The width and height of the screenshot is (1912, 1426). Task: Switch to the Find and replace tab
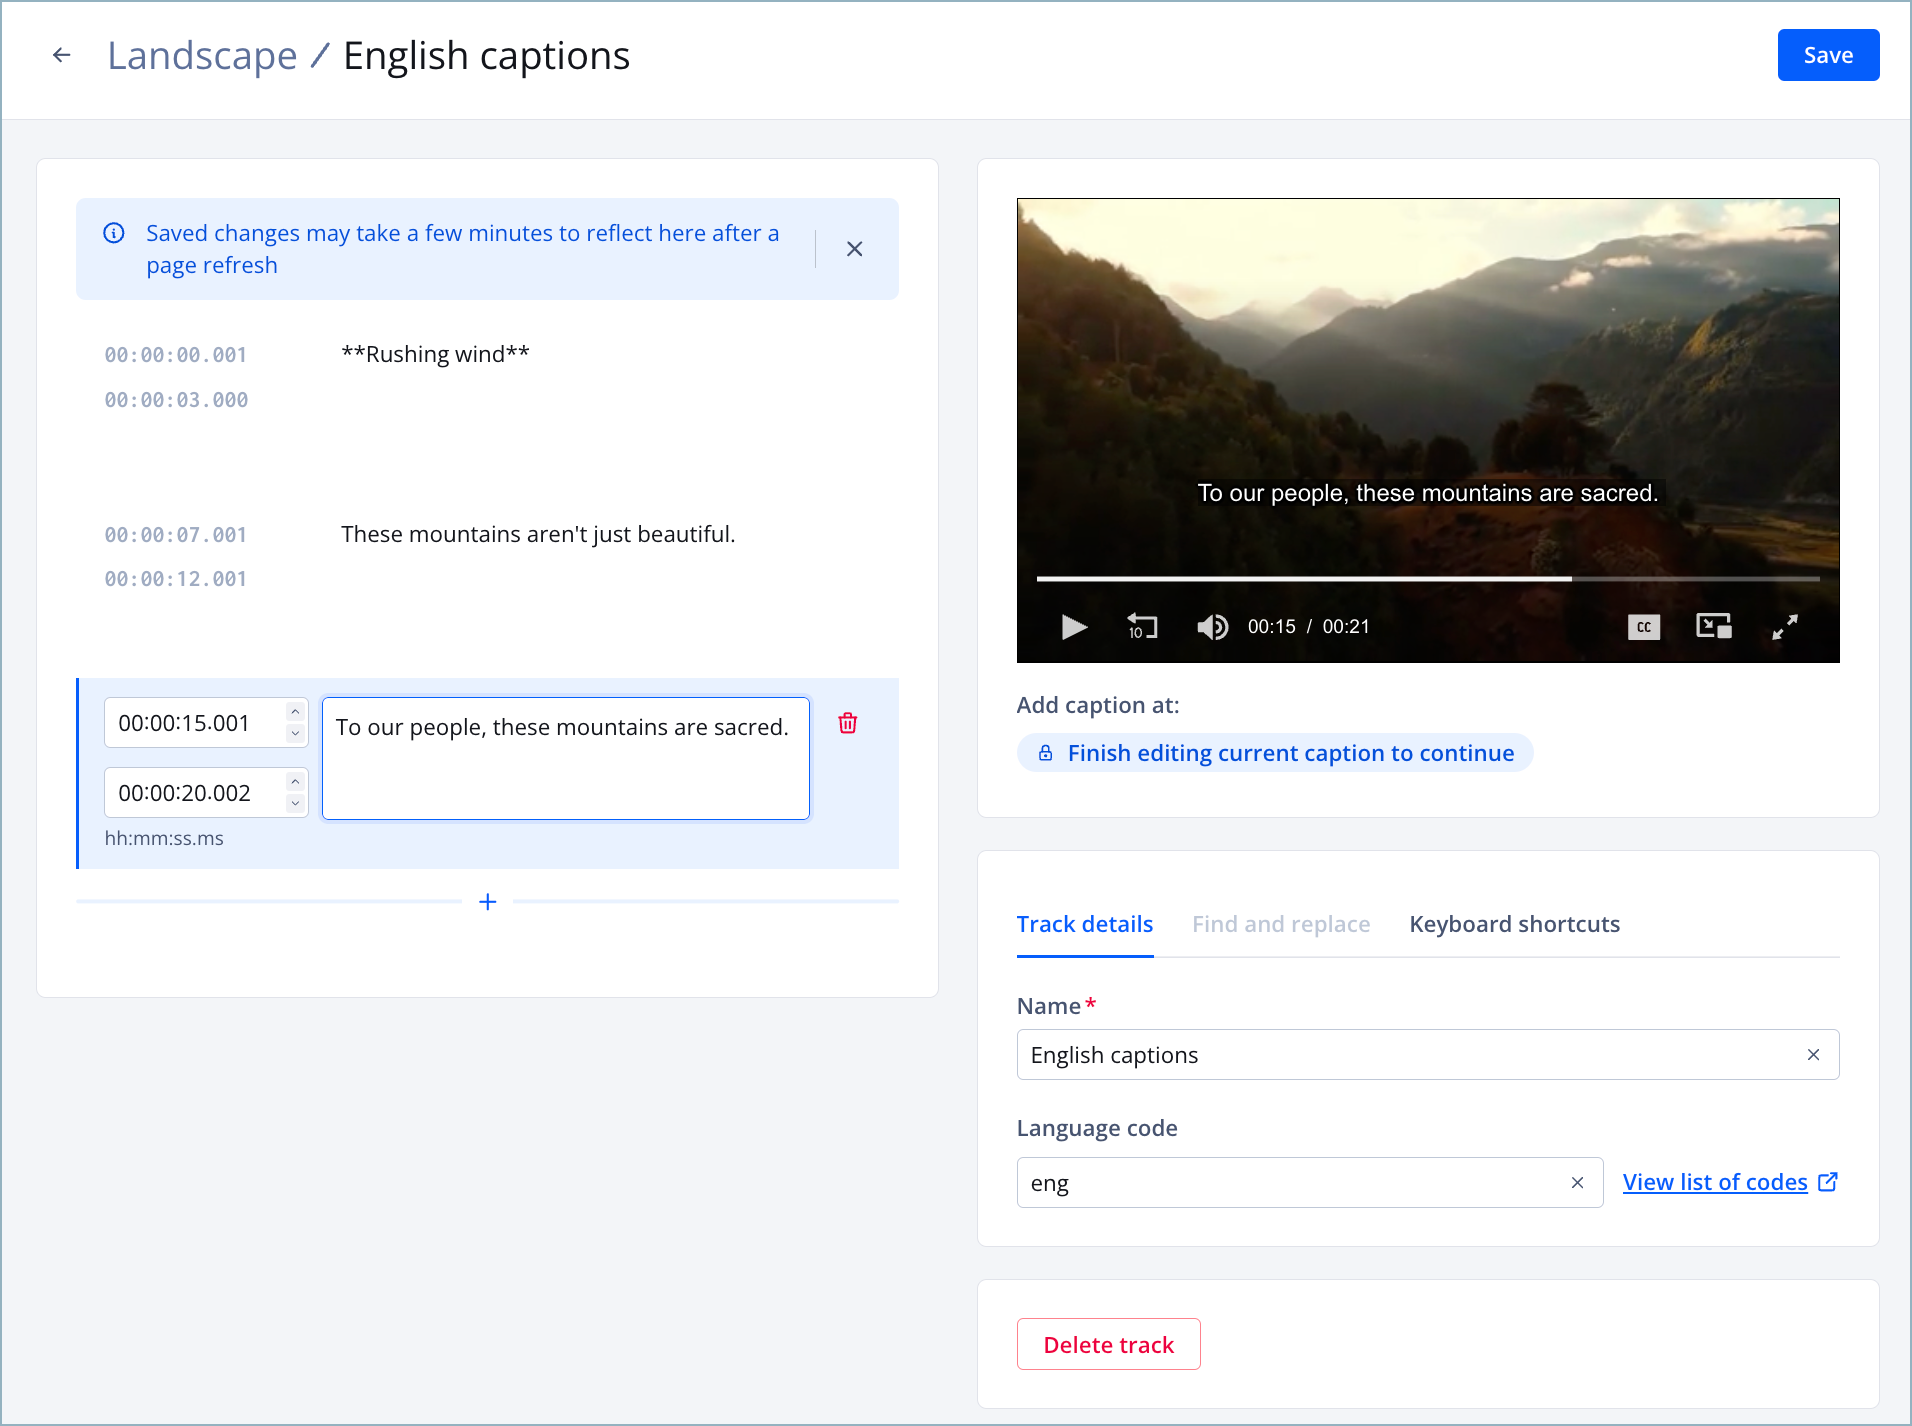1281,924
